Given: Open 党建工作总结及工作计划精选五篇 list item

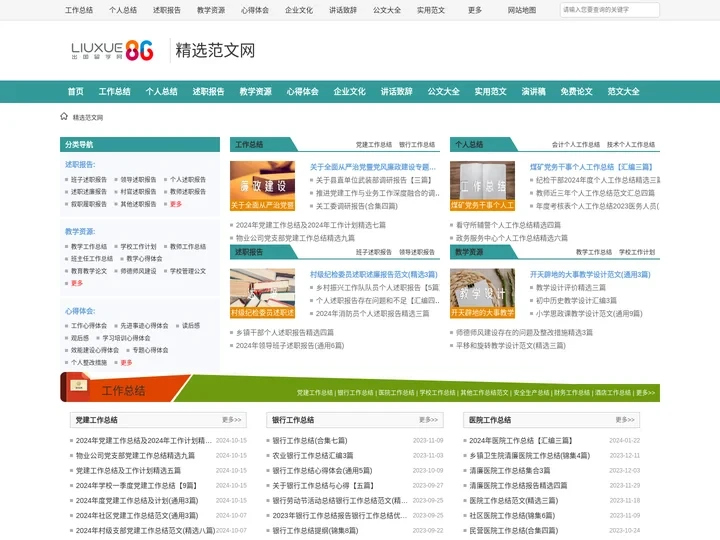Looking at the screenshot, I should 128,471.
